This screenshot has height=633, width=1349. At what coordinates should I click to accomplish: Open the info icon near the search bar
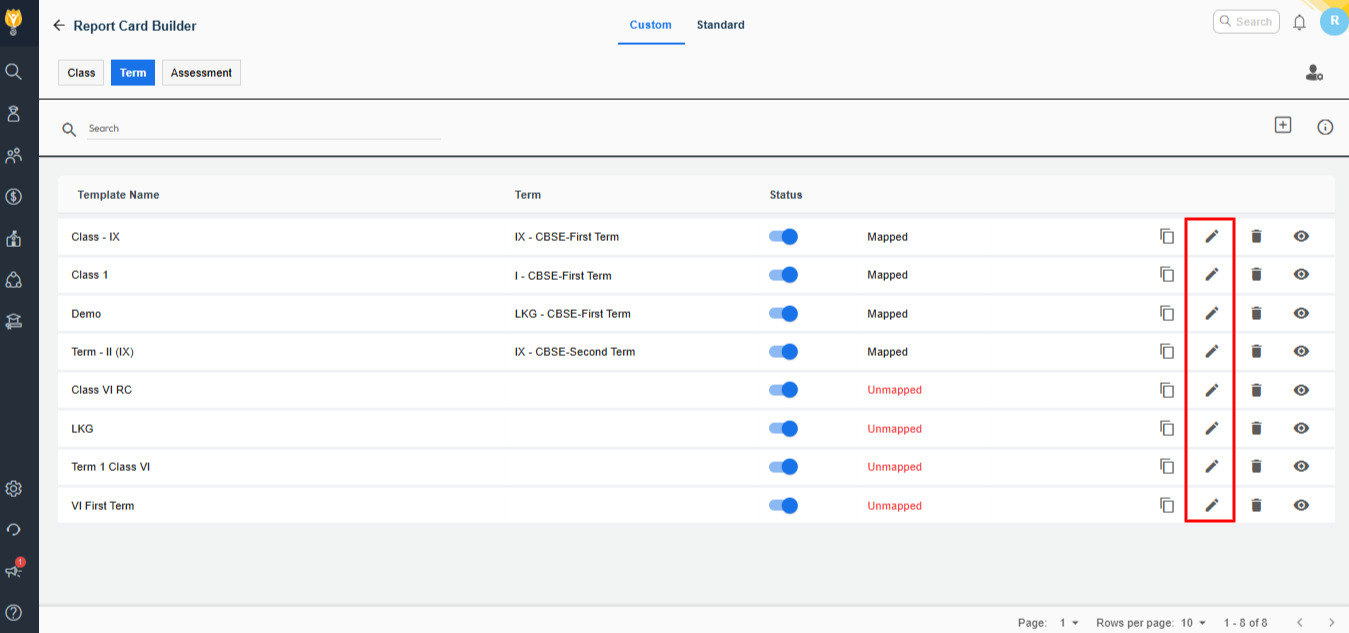1325,127
